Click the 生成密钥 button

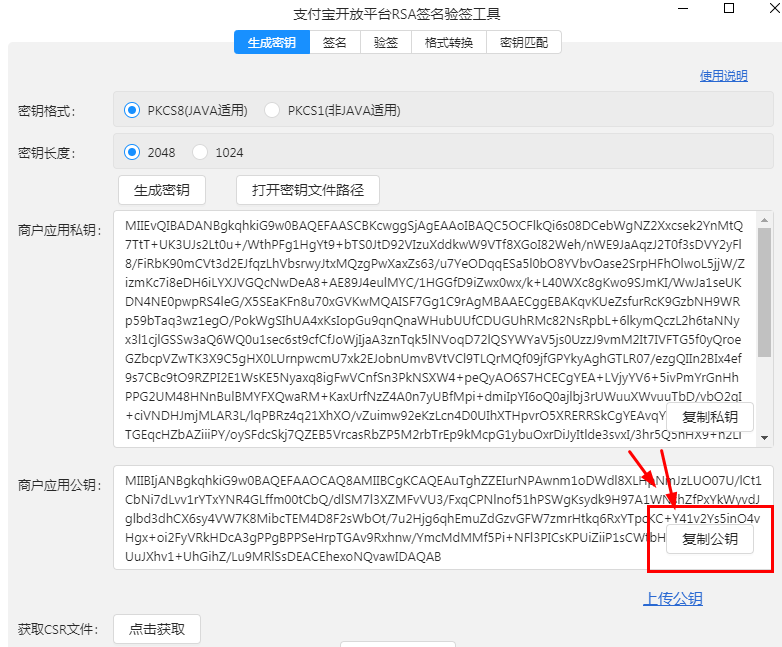tap(162, 190)
